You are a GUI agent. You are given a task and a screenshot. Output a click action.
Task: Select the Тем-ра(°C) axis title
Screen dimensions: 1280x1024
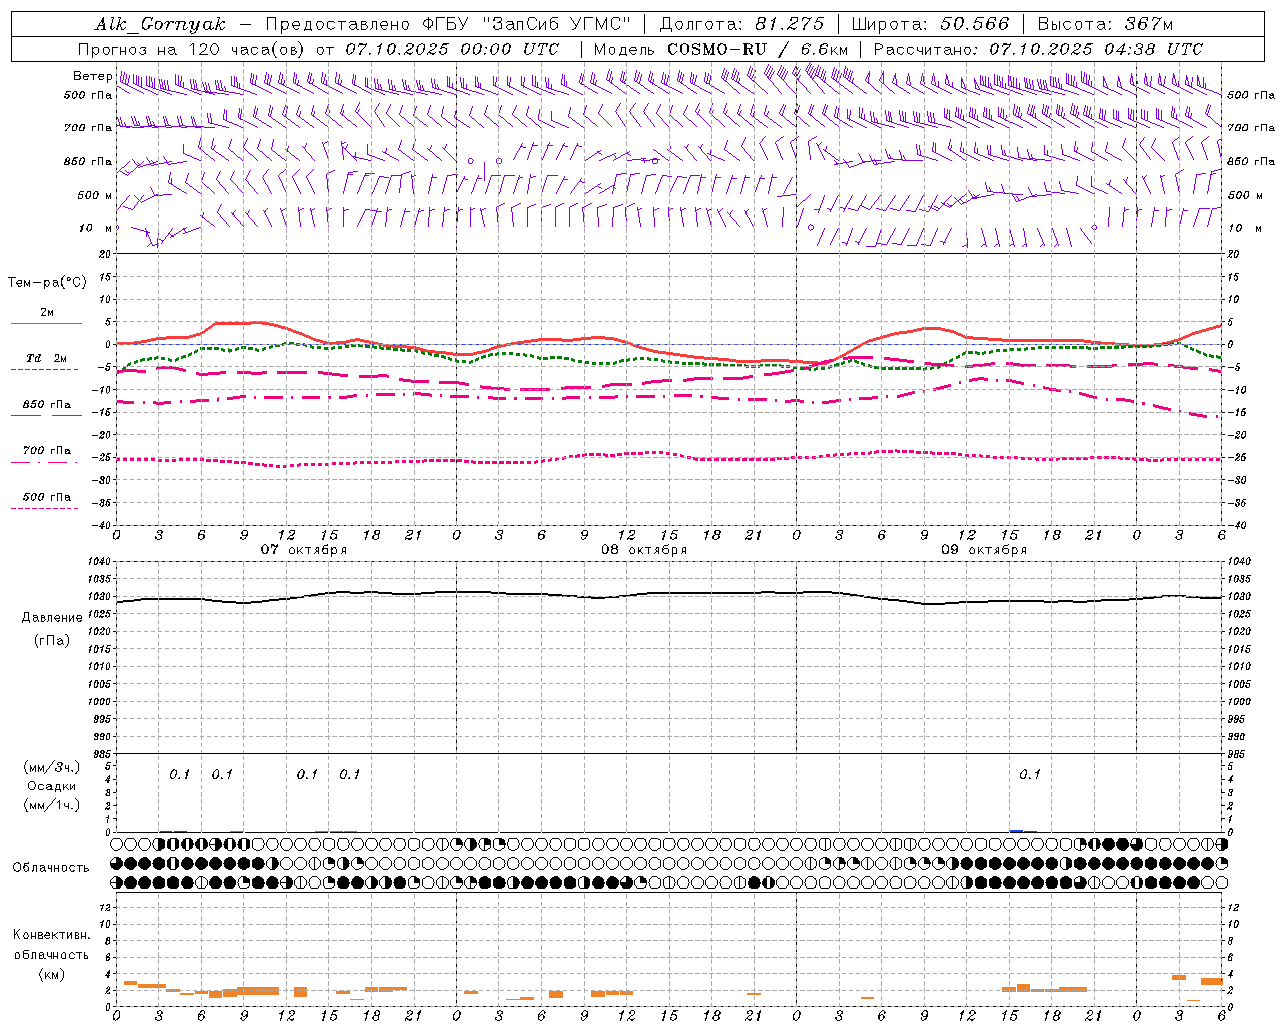(x=47, y=283)
